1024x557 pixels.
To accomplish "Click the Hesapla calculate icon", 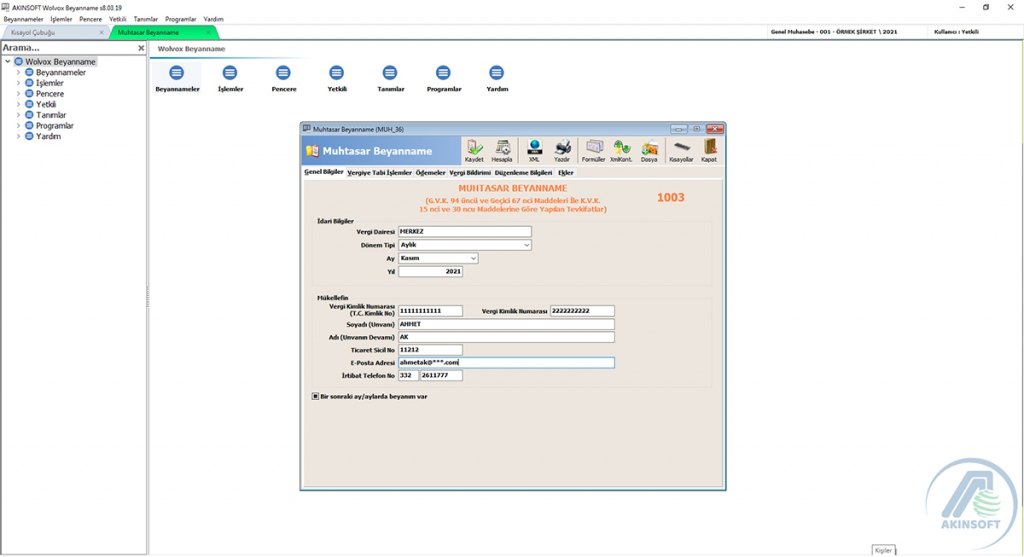I will pyautogui.click(x=502, y=151).
